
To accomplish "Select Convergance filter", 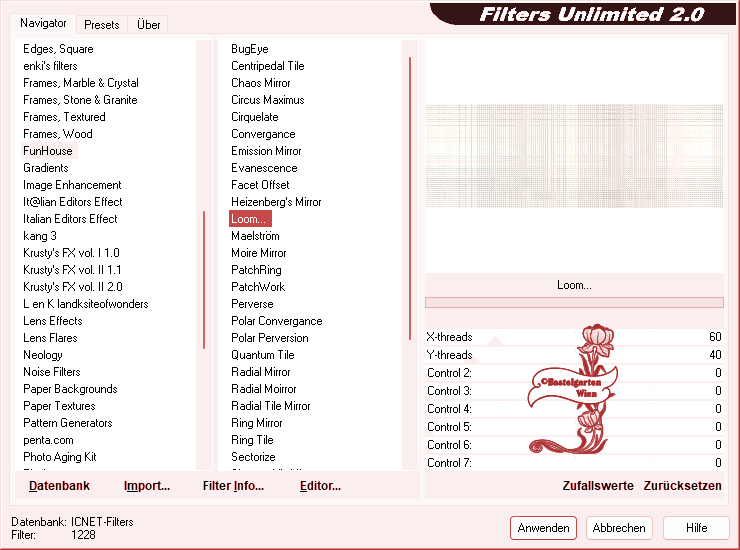I will pyautogui.click(x=263, y=134).
